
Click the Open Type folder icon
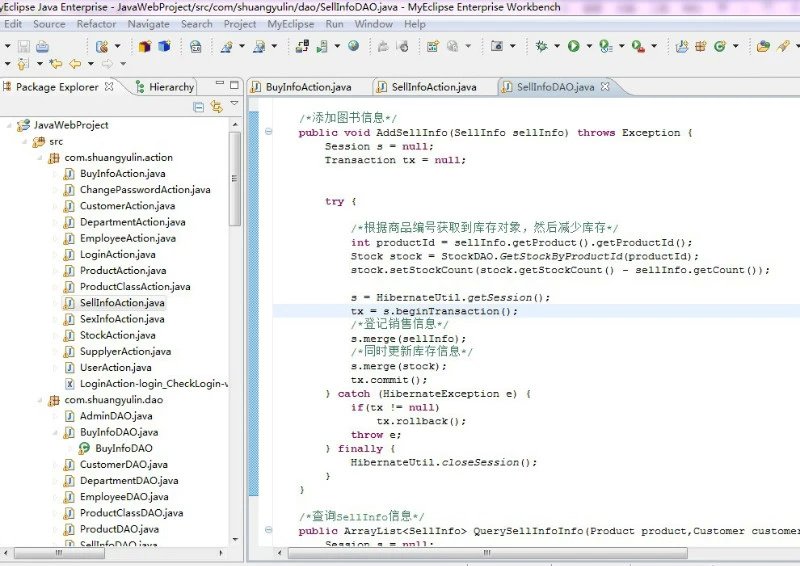click(x=763, y=46)
